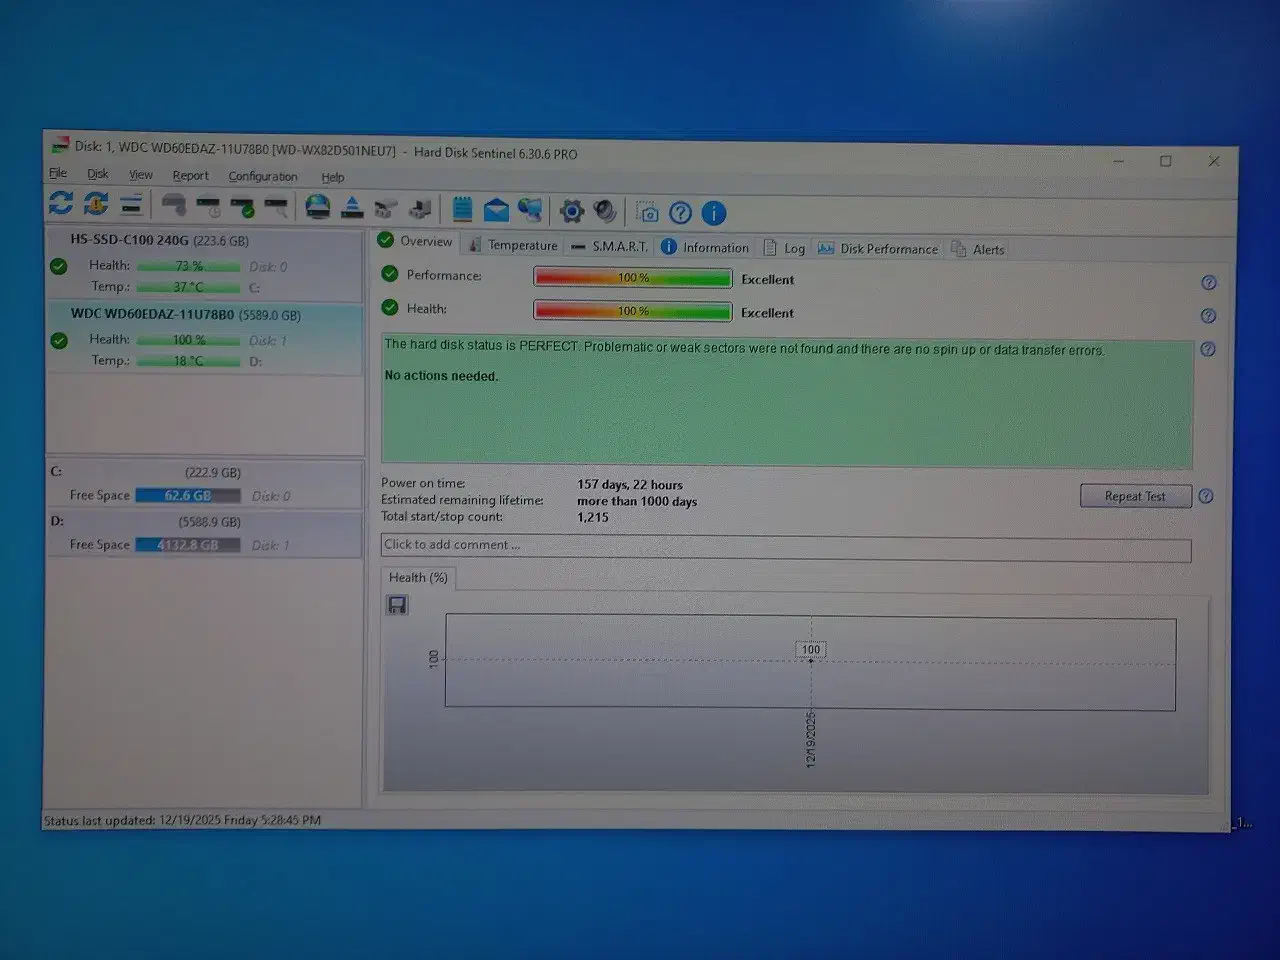Click the refresh disk status icon
Screen dimensions: 1280x960
tap(61, 204)
